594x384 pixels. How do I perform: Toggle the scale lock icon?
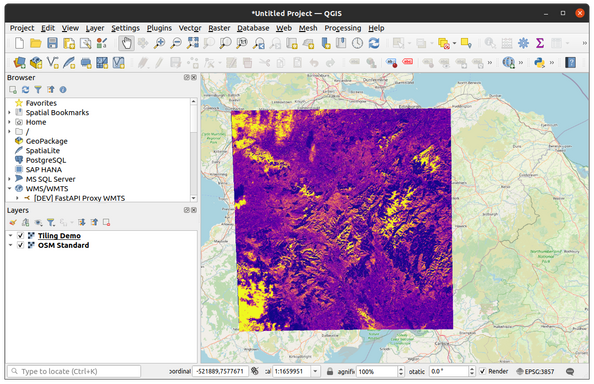[330, 372]
